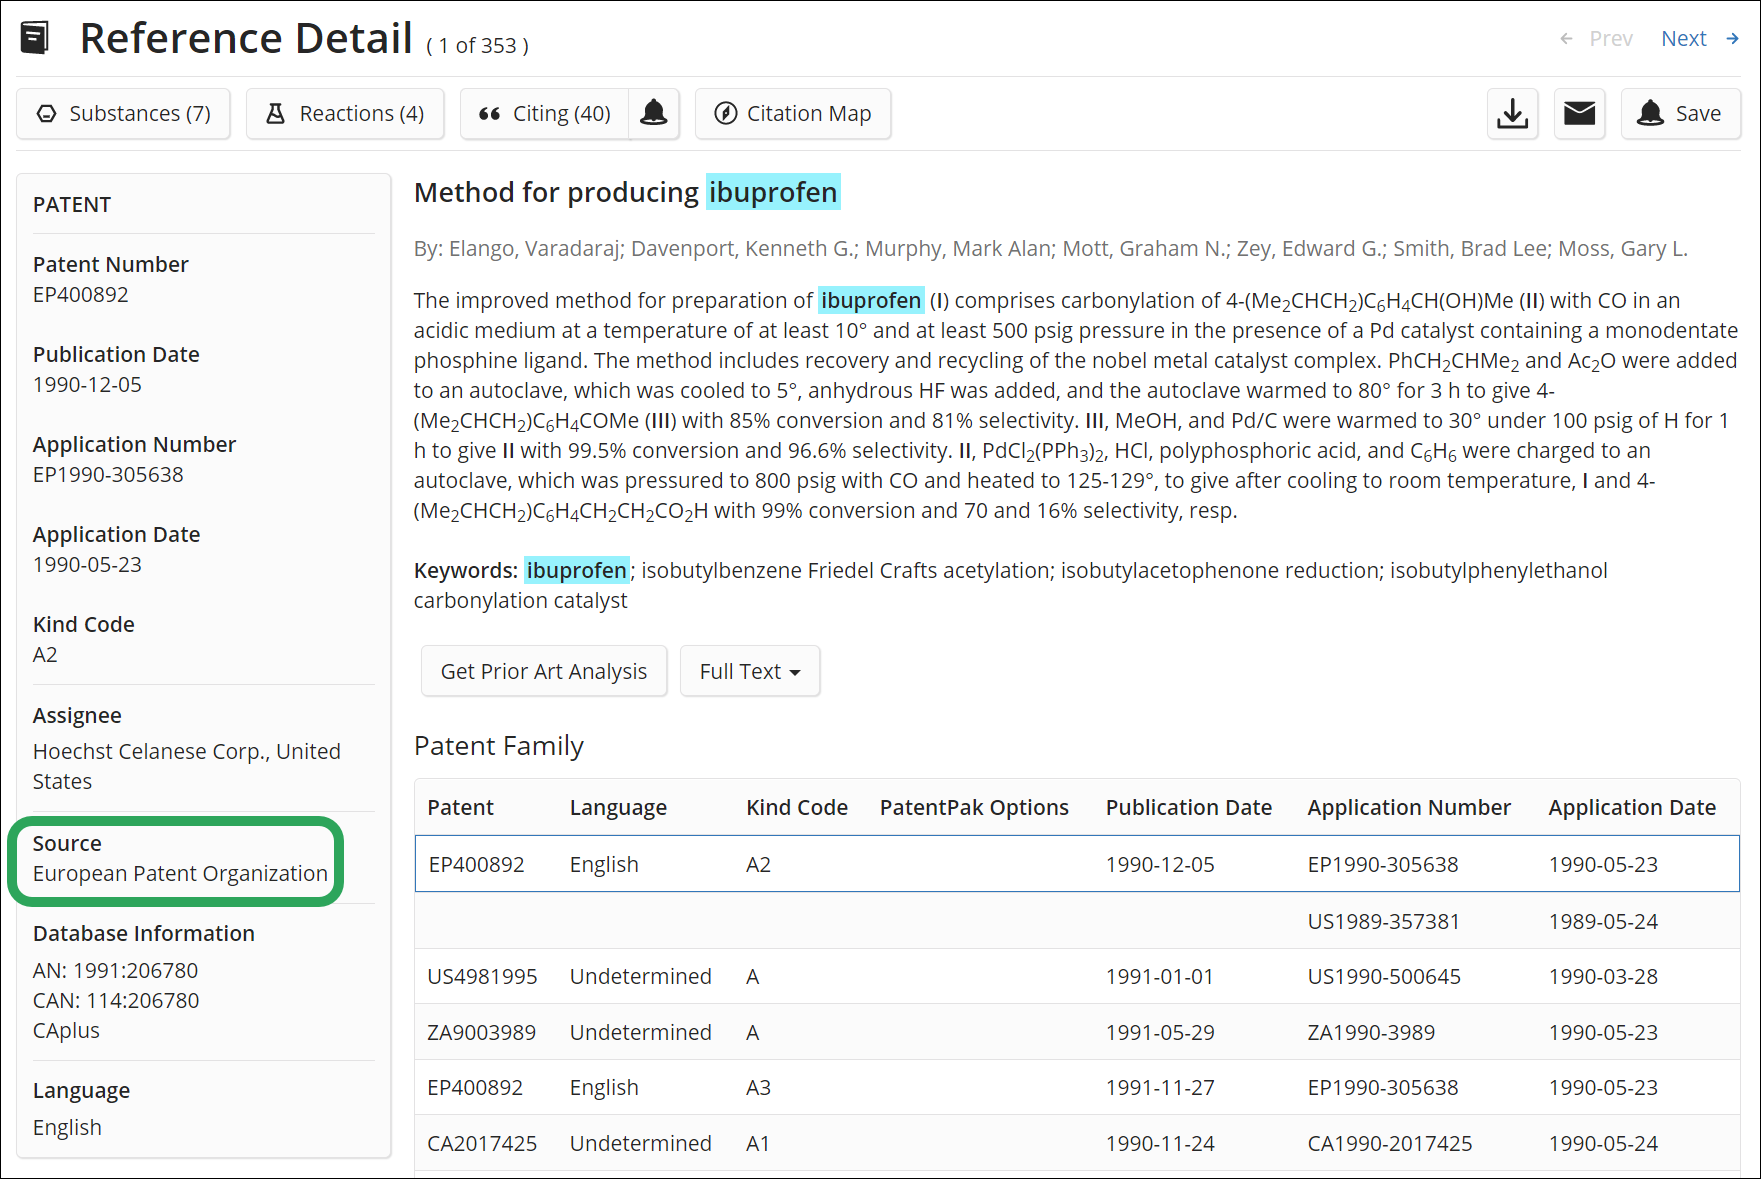Click the email envelope icon button

(x=1579, y=113)
